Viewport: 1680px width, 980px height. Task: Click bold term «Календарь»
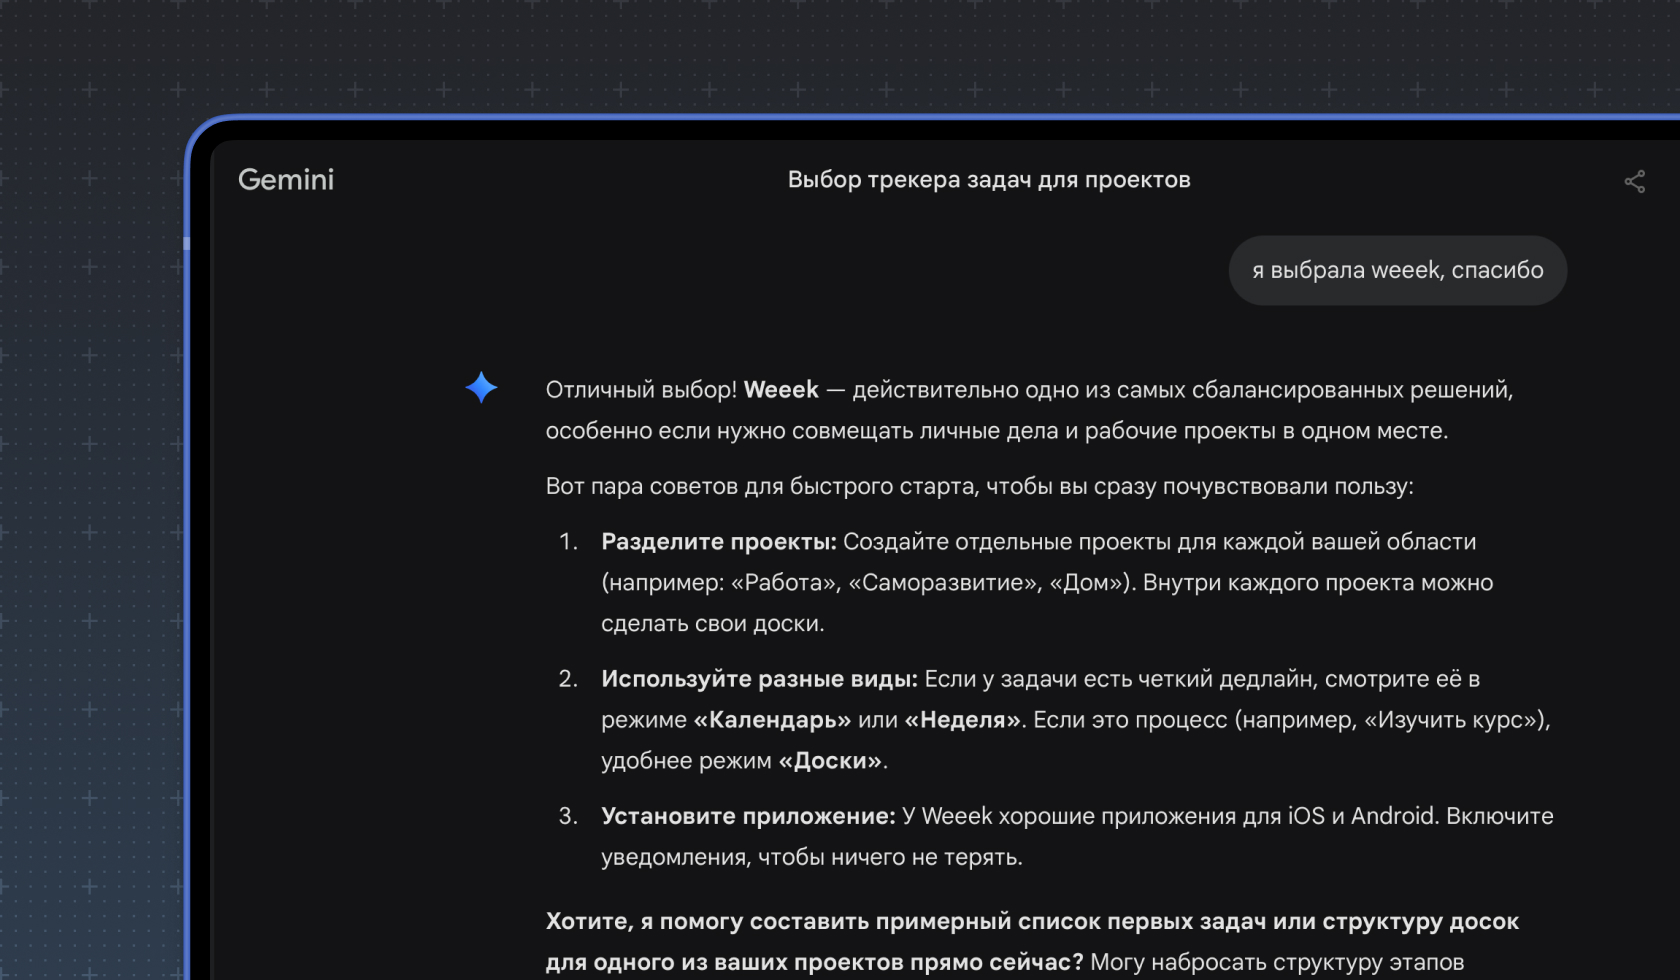tap(772, 720)
